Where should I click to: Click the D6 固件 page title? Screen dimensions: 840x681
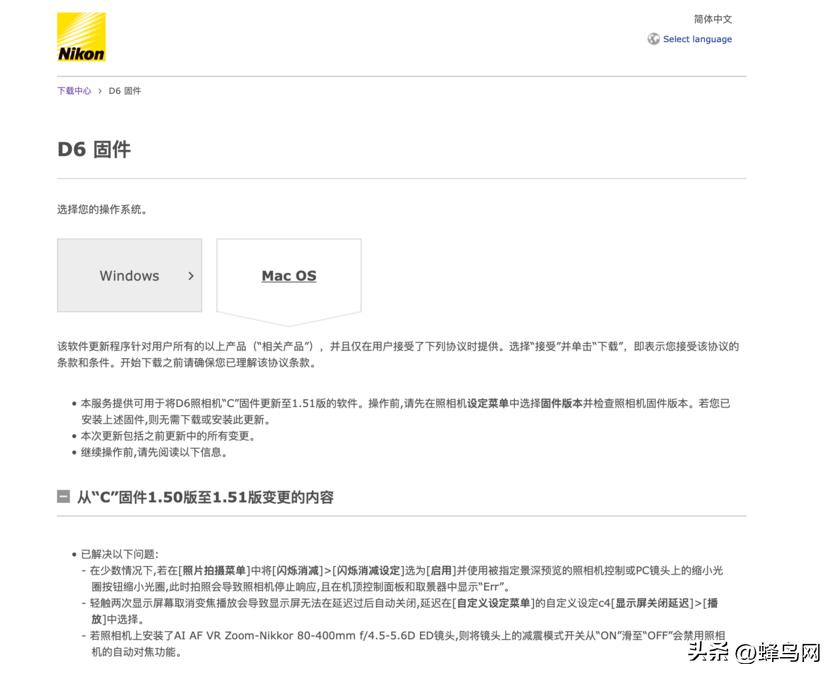tap(94, 149)
